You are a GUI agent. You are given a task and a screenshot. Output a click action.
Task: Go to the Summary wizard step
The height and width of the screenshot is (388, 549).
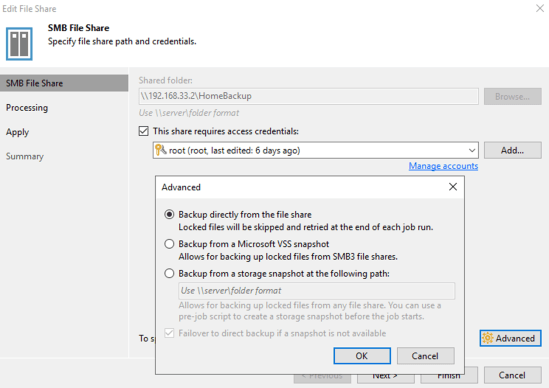click(x=25, y=156)
